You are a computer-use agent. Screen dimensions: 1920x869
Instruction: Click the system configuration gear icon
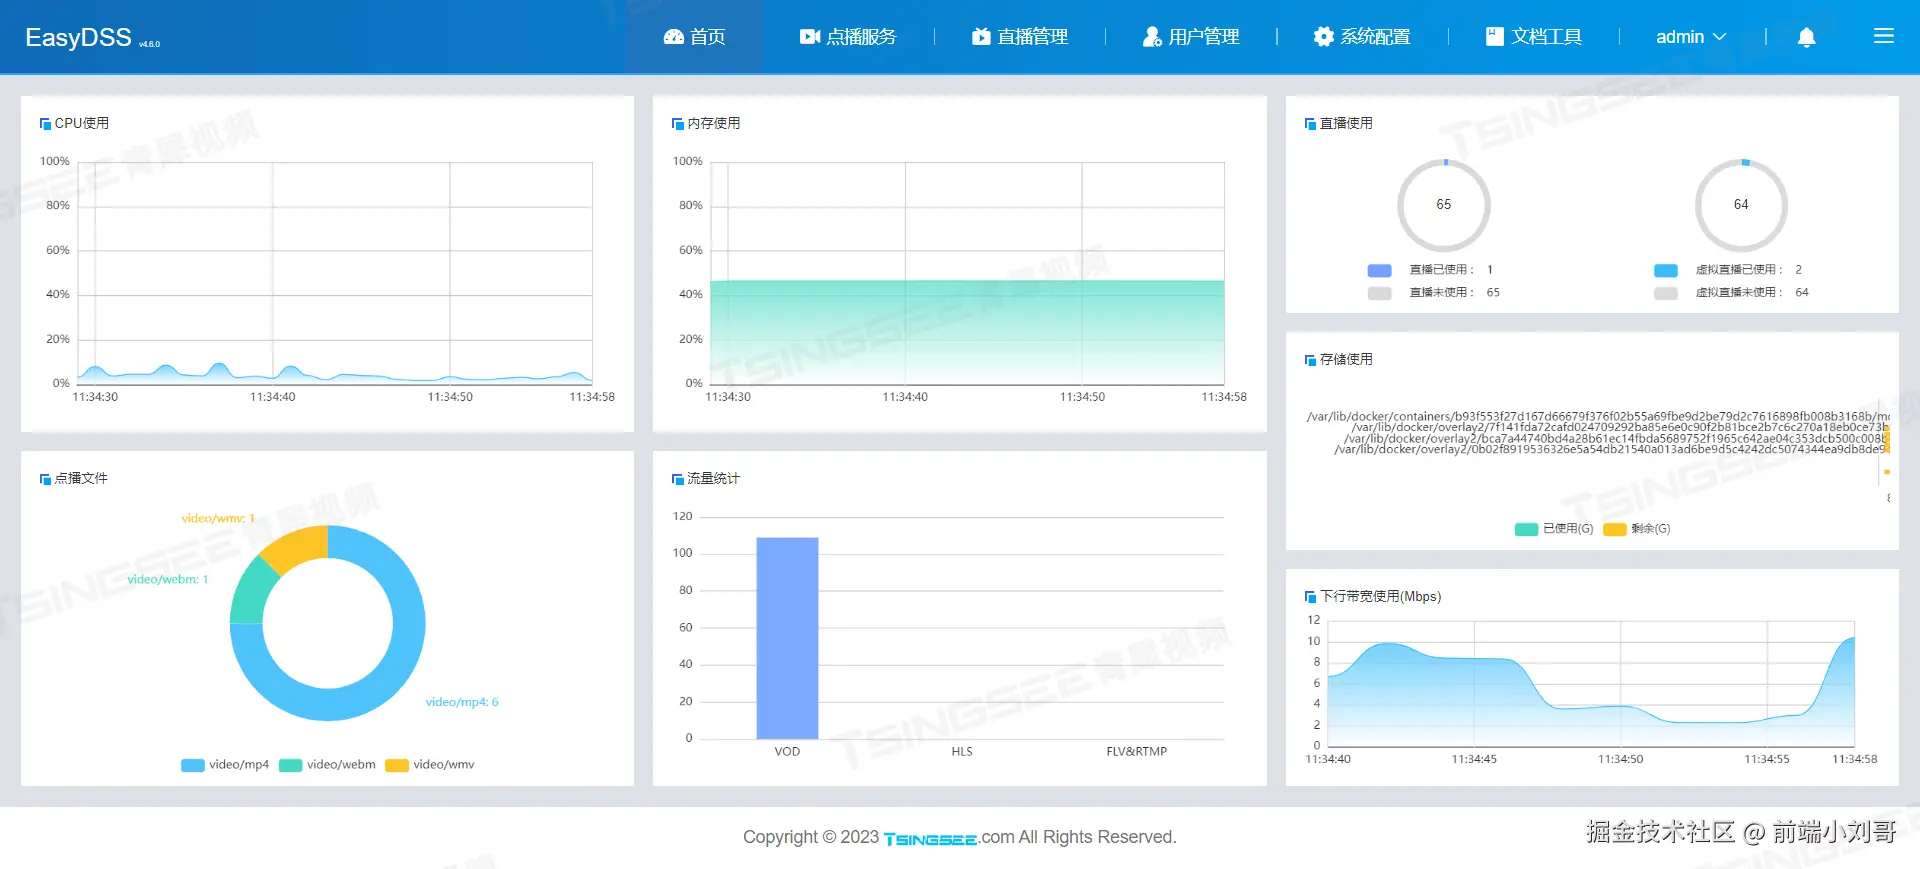(1324, 37)
